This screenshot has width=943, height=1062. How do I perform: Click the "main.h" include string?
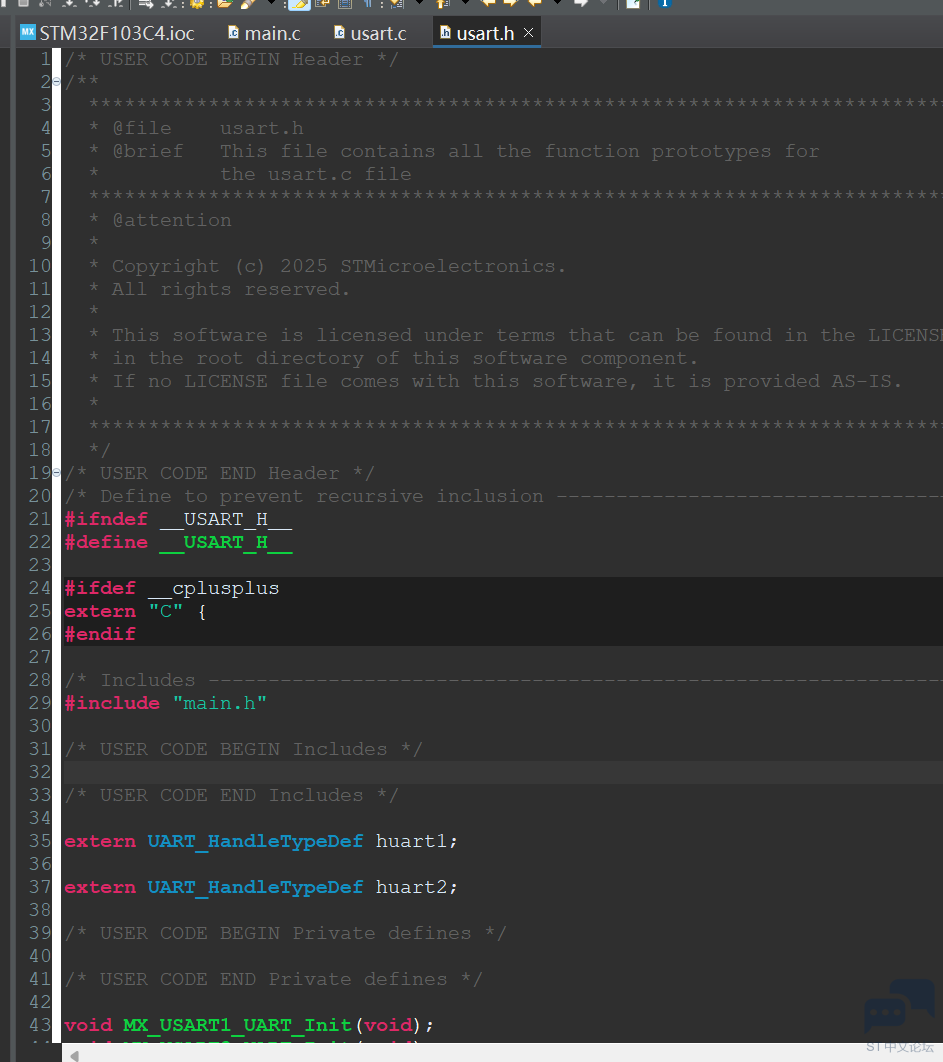tap(219, 704)
